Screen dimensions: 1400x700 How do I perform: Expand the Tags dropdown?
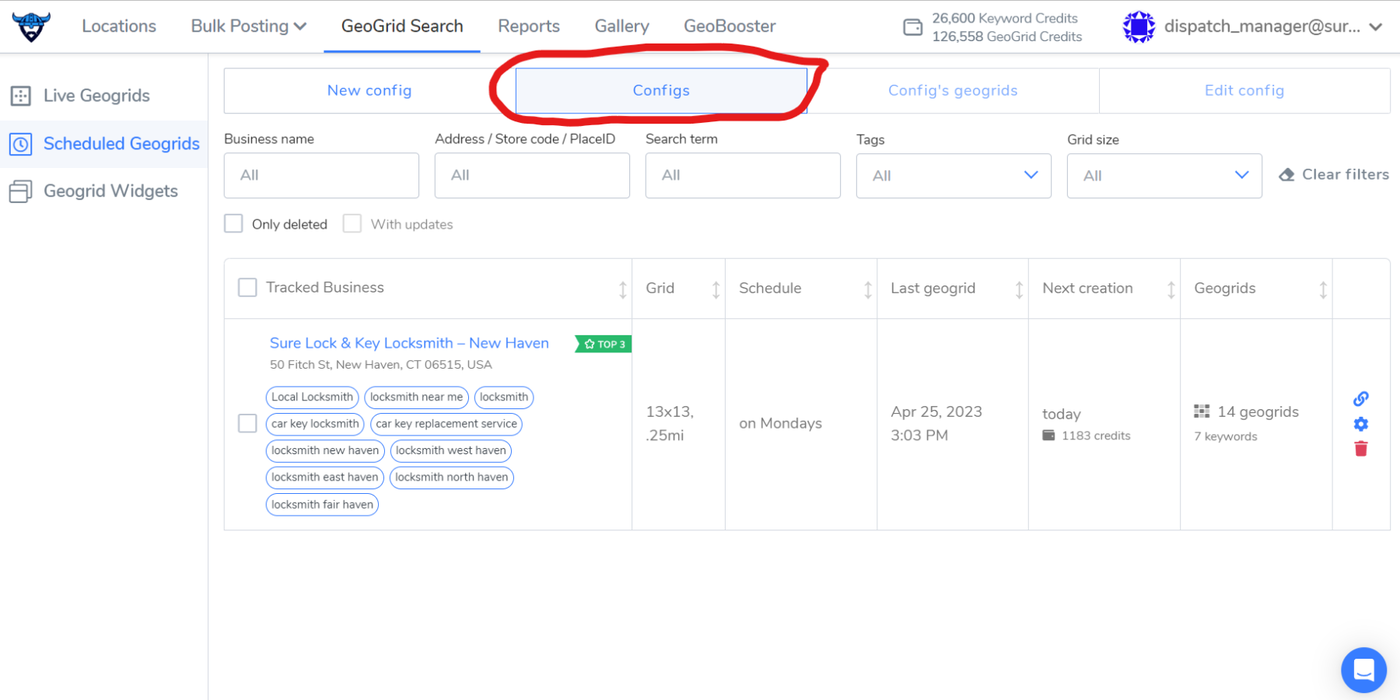click(x=953, y=175)
